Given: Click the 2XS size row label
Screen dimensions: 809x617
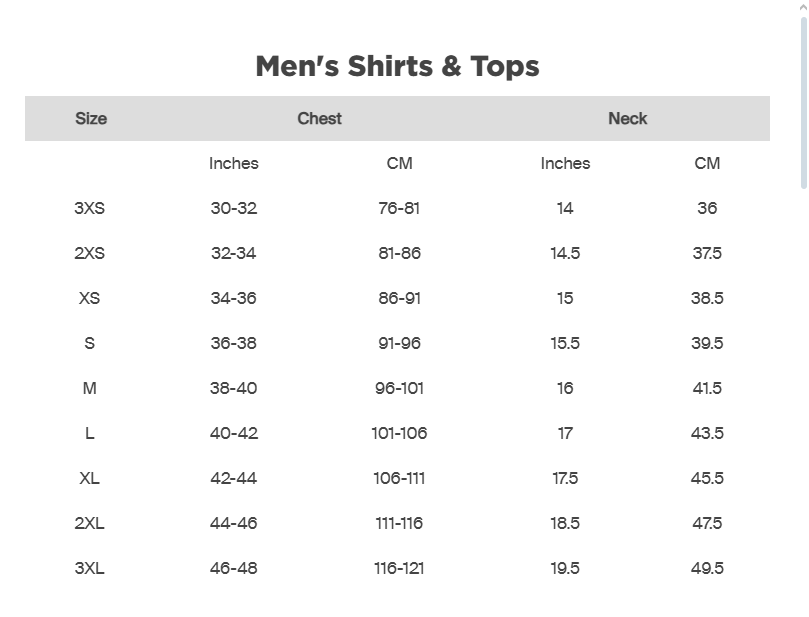Looking at the screenshot, I should click(89, 253).
